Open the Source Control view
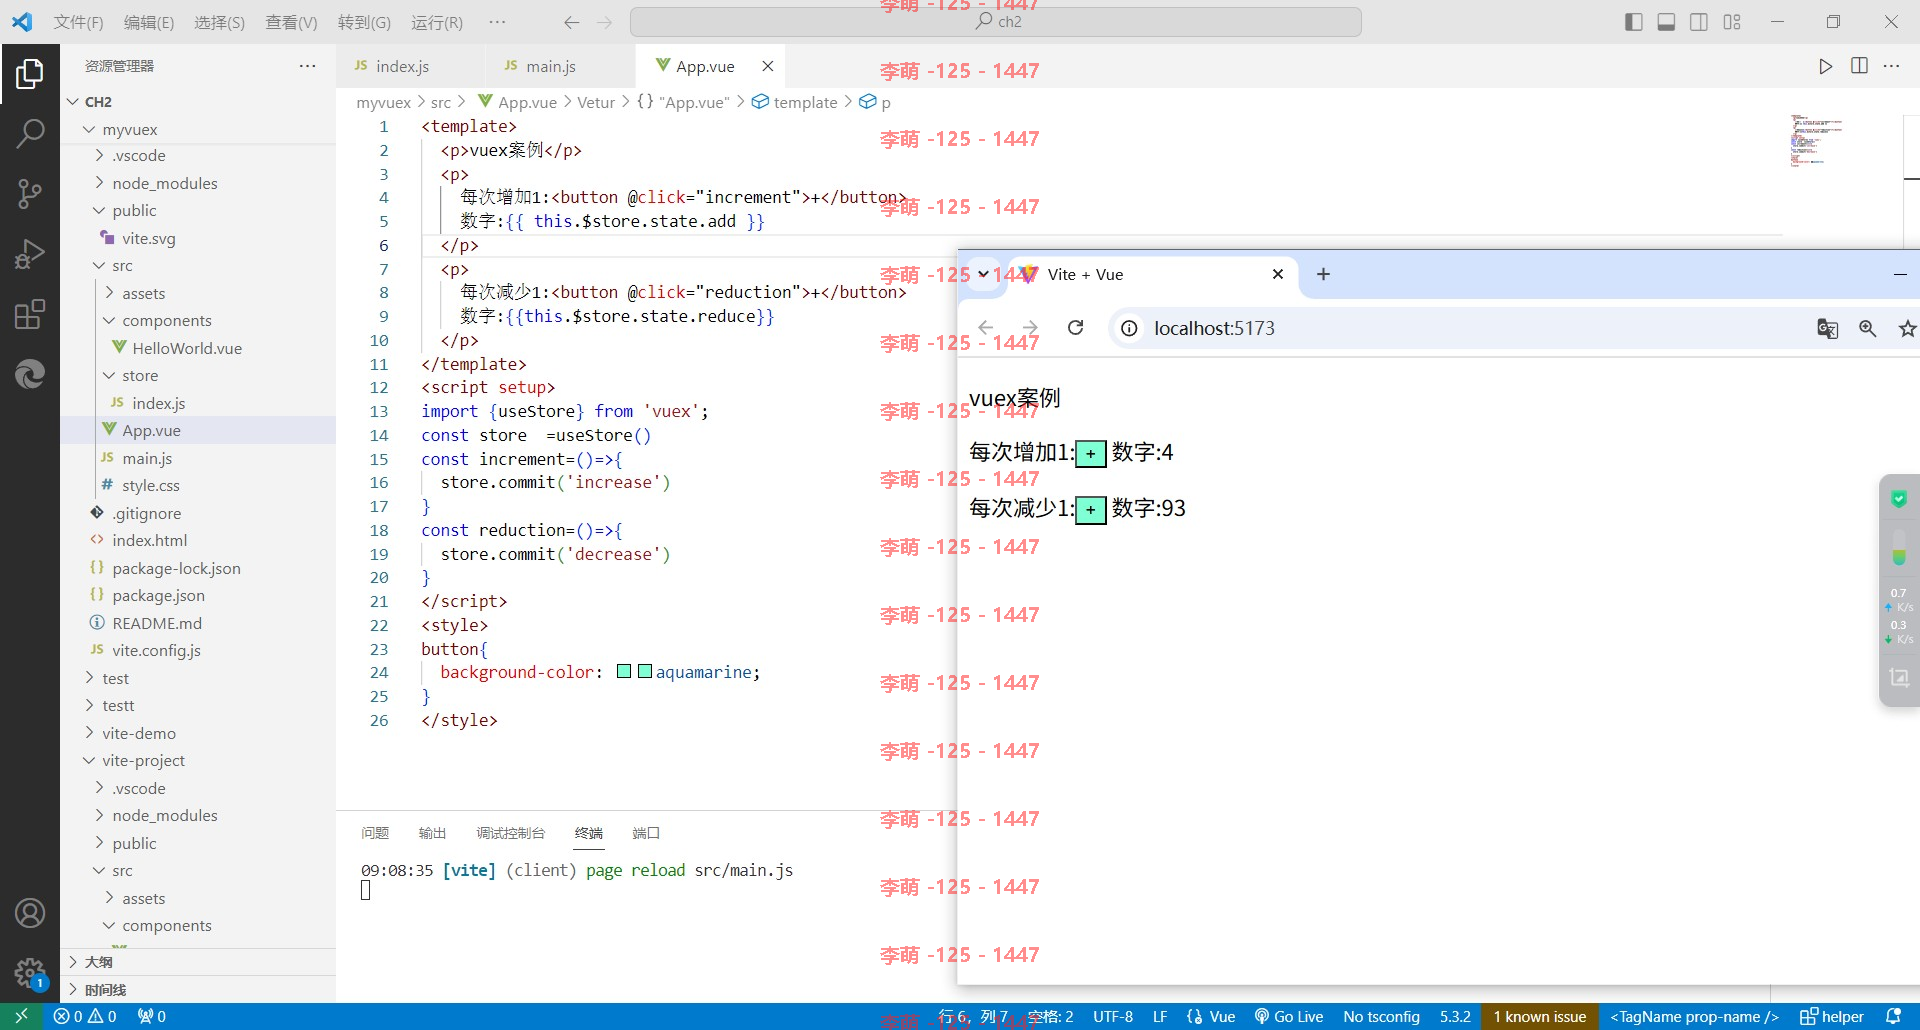The height and width of the screenshot is (1030, 1920). click(30, 193)
